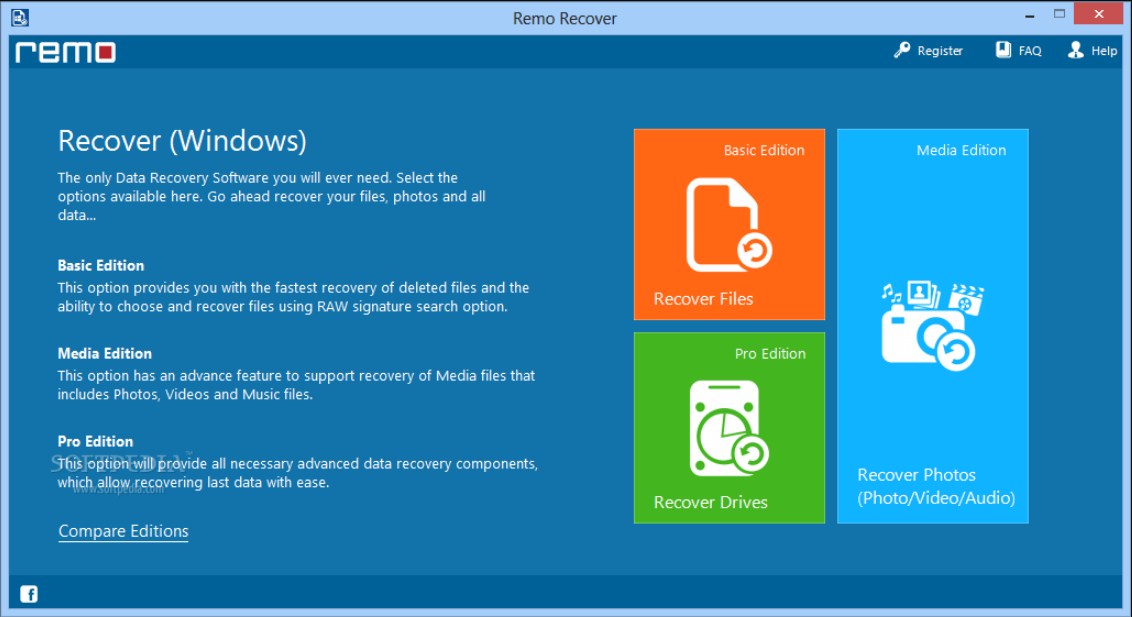Image resolution: width=1132 pixels, height=617 pixels.
Task: Click the hard drive icon in Pro Edition
Action: tap(729, 428)
